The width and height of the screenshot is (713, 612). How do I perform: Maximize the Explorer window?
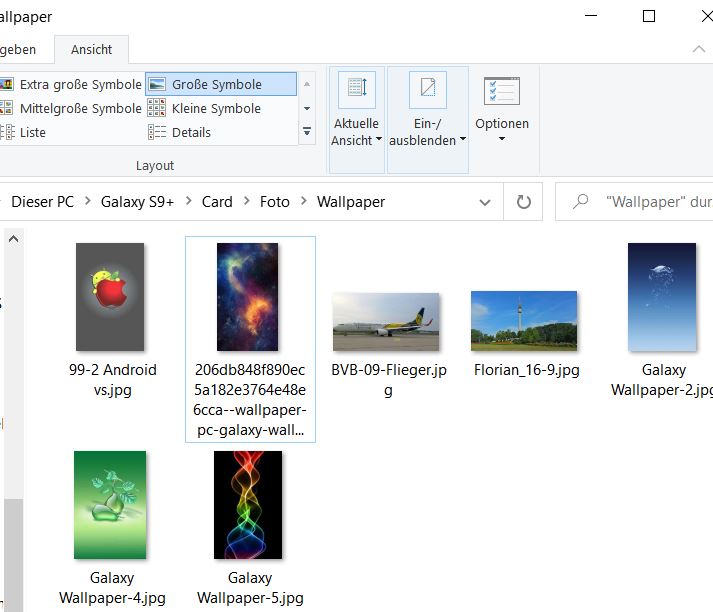(x=649, y=16)
